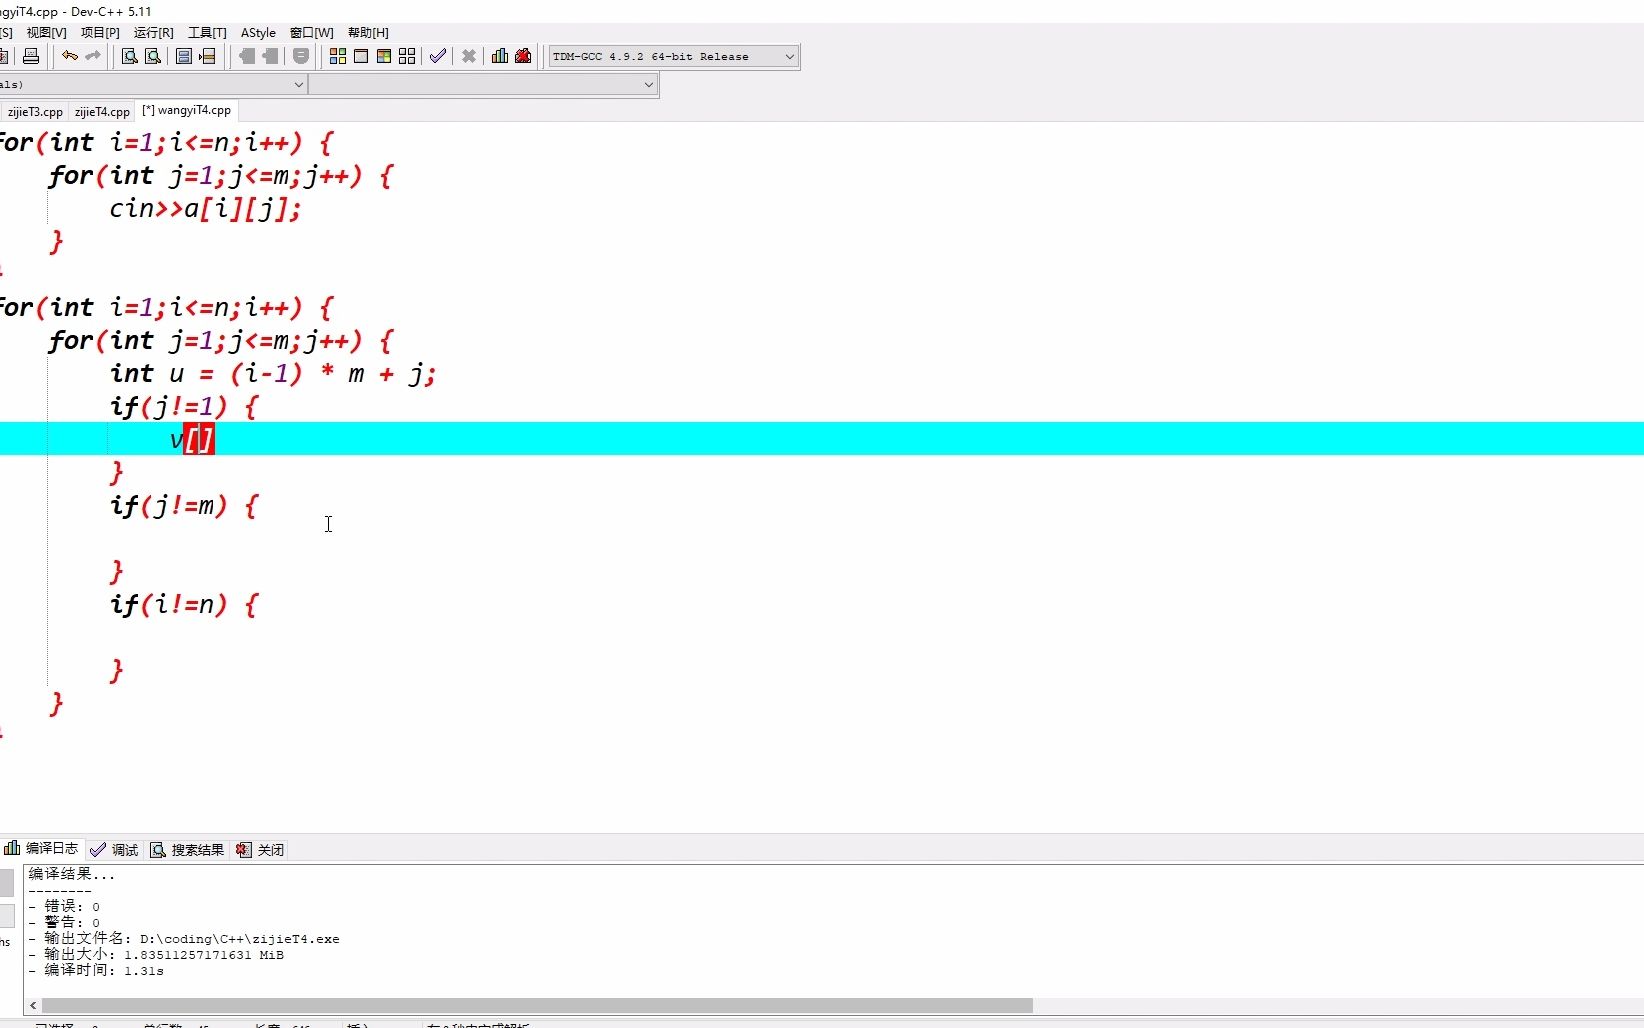The image size is (1644, 1028).
Task: Click the Redo toolbar arrow
Action: coord(93,56)
